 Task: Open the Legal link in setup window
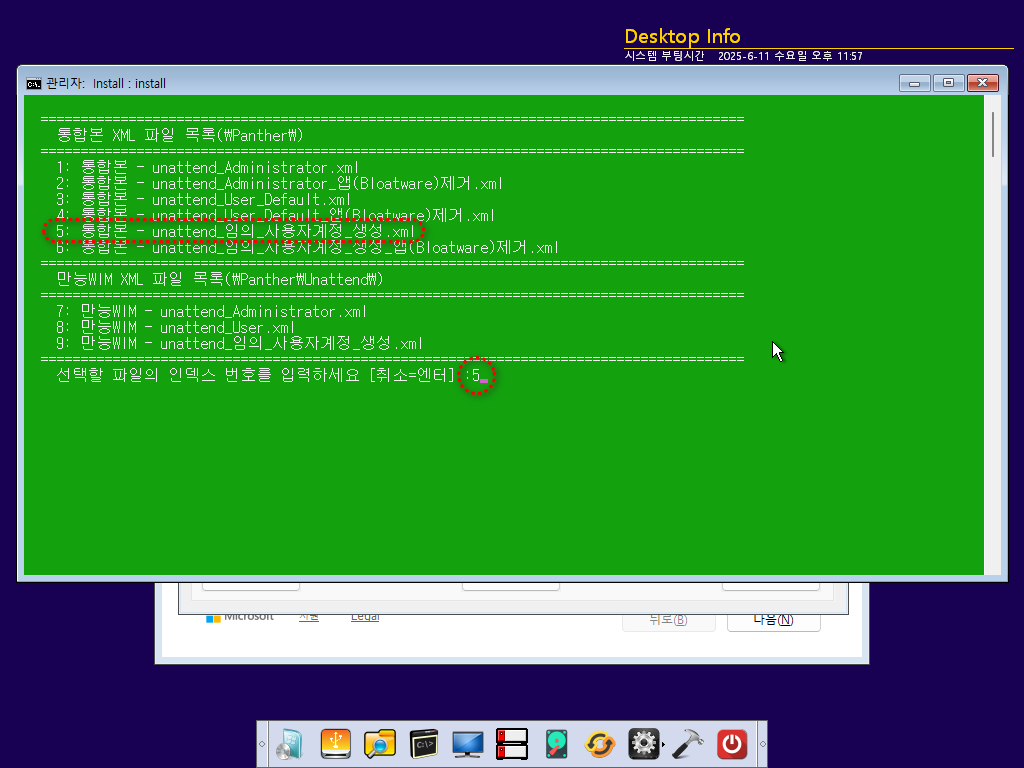pyautogui.click(x=365, y=616)
